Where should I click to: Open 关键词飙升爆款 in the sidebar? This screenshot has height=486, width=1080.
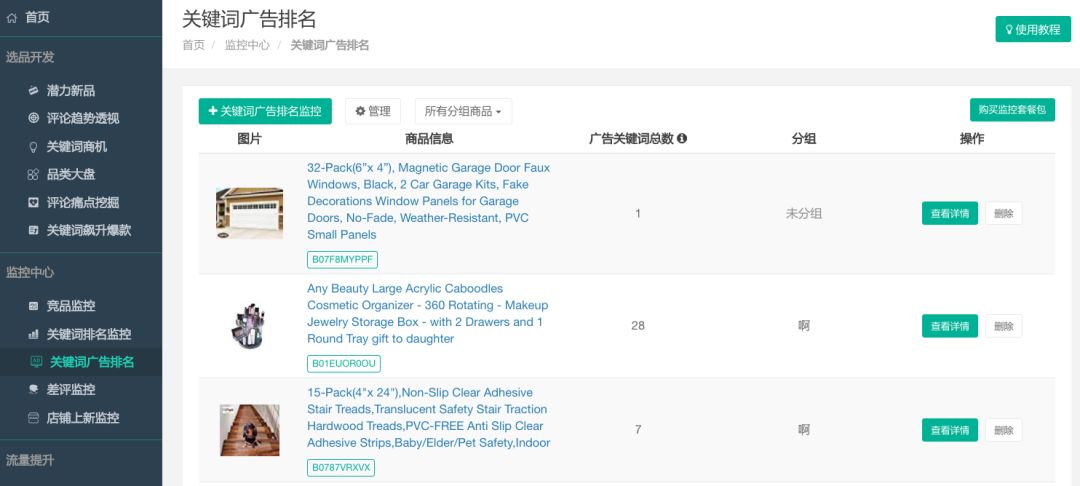coord(88,231)
